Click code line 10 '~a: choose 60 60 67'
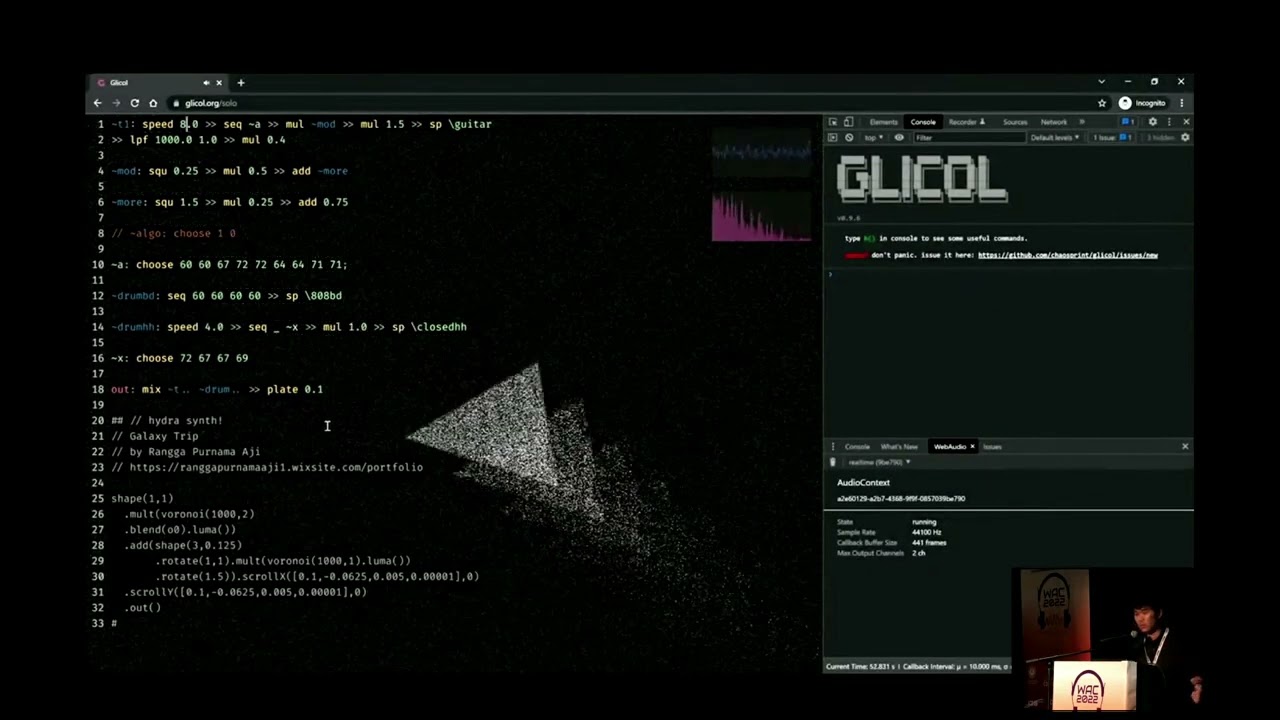The width and height of the screenshot is (1280, 720). tap(229, 264)
